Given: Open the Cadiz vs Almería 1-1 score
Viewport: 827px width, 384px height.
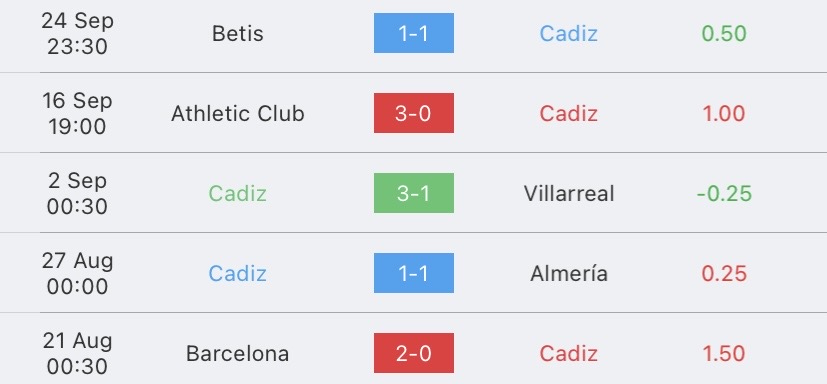Looking at the screenshot, I should point(414,273).
